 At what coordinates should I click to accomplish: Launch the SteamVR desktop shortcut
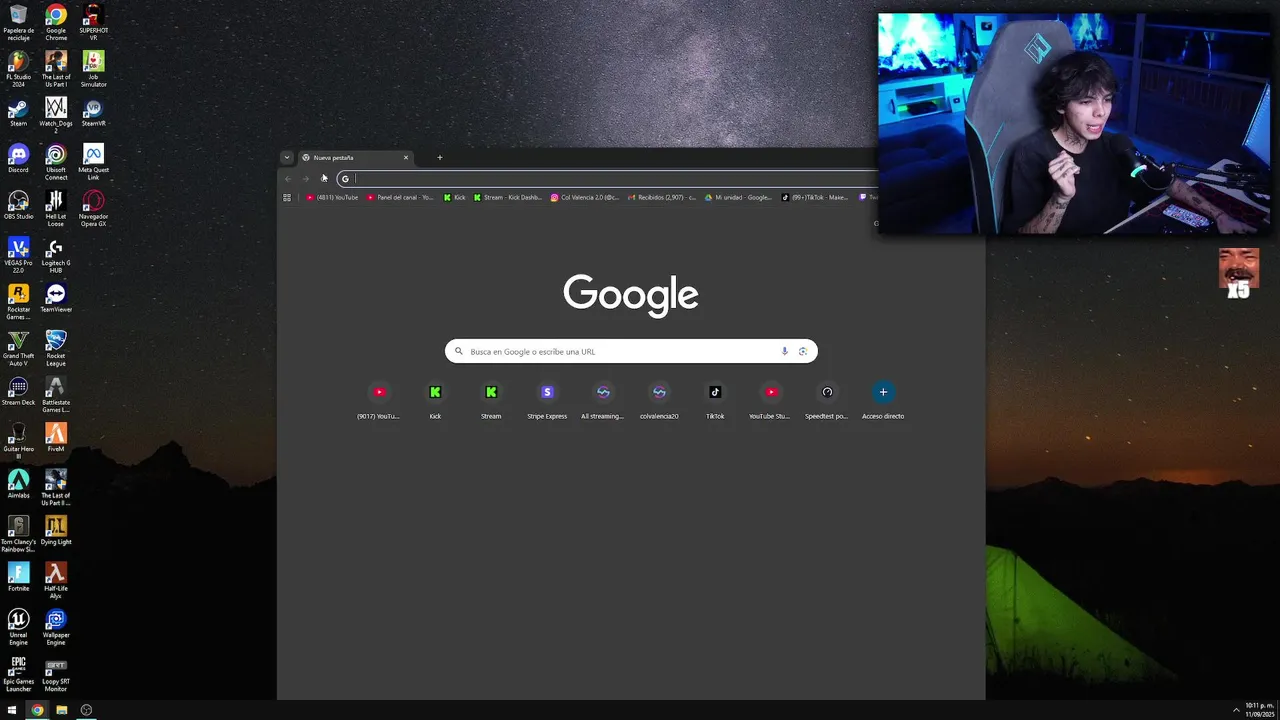click(93, 112)
